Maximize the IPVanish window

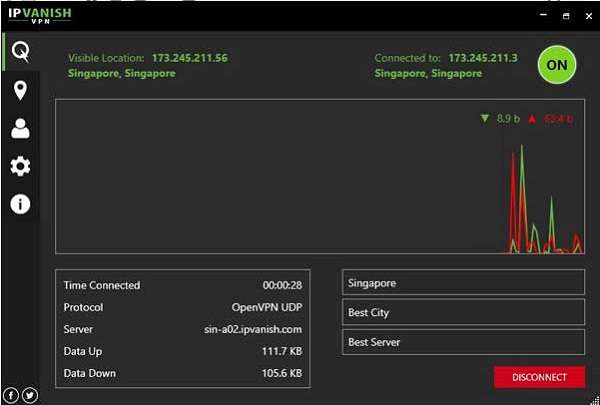coord(564,16)
